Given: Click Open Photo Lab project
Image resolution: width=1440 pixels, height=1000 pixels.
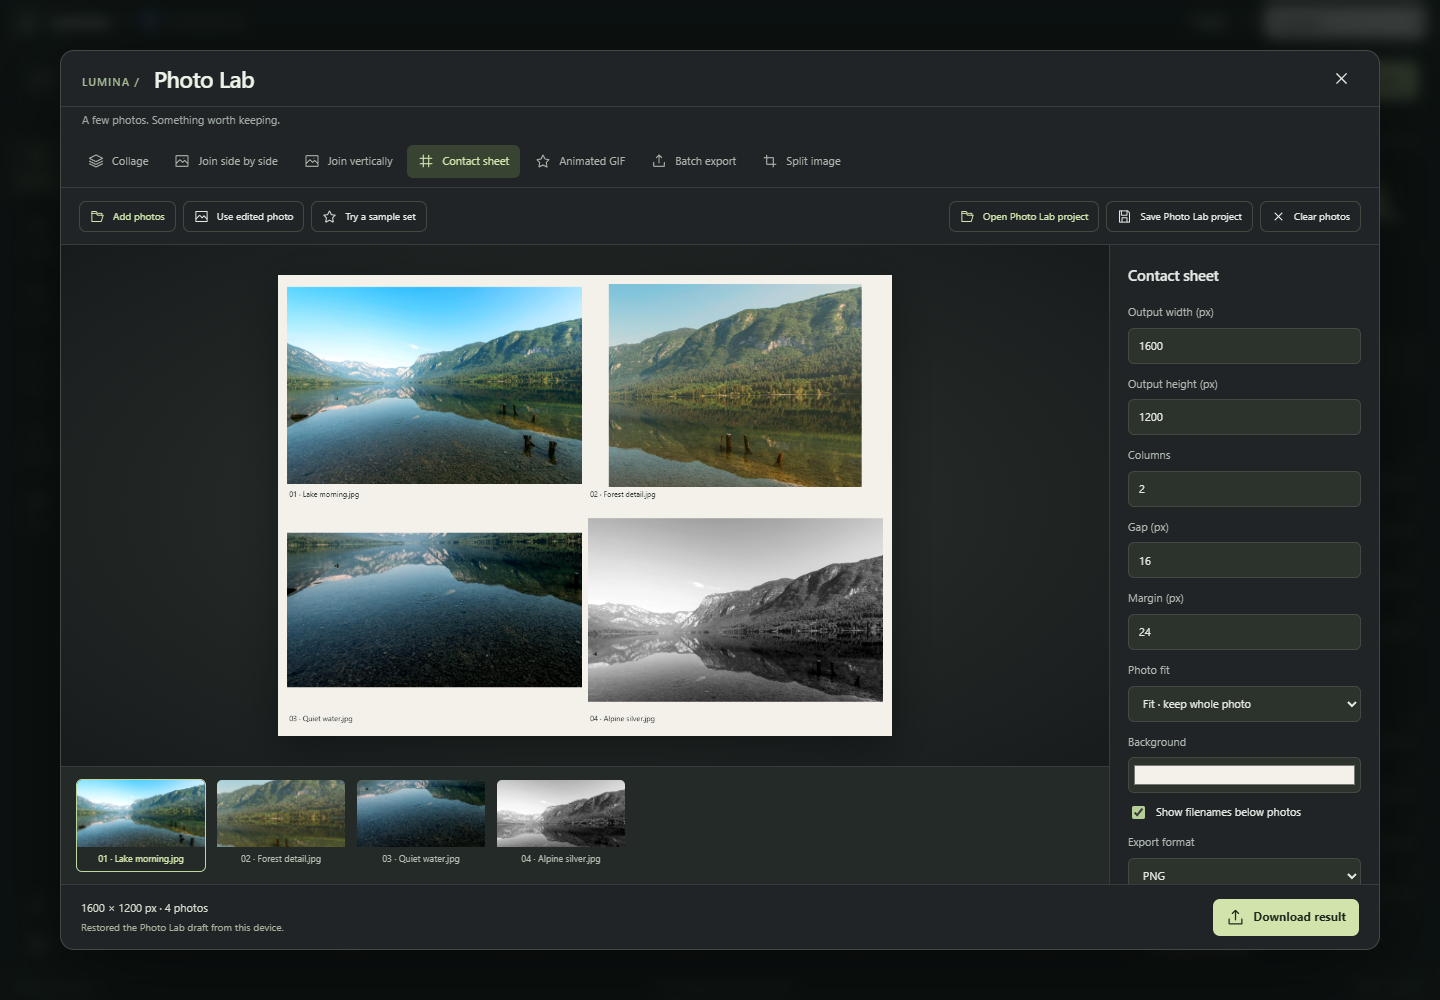Looking at the screenshot, I should 1024,217.
